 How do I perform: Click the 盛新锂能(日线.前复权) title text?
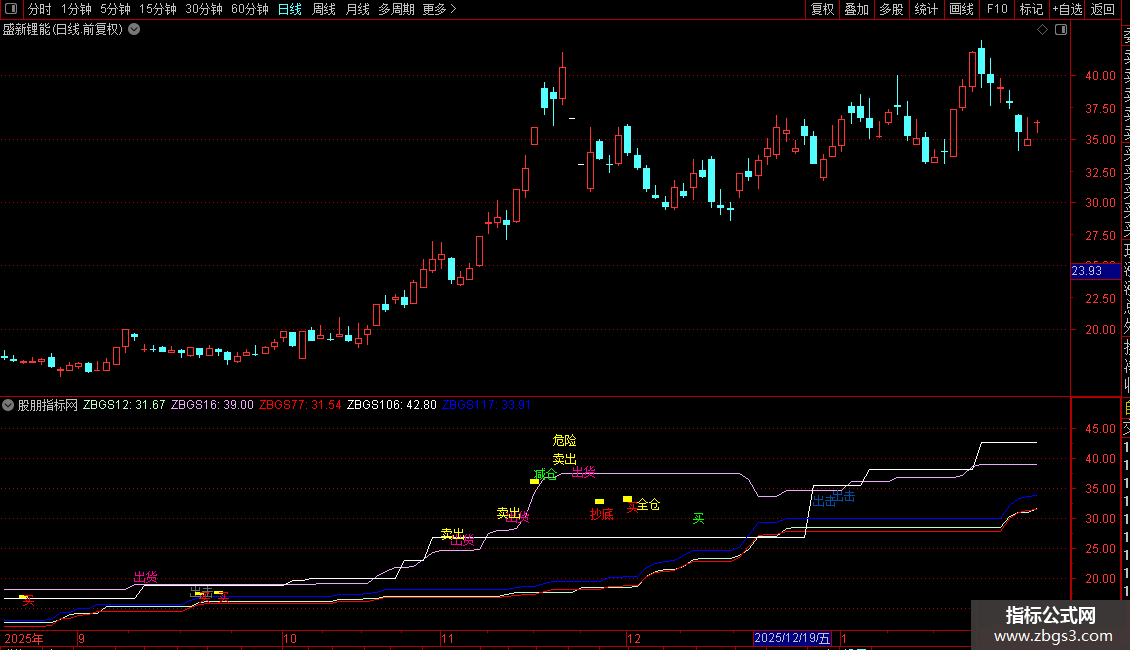[63, 30]
